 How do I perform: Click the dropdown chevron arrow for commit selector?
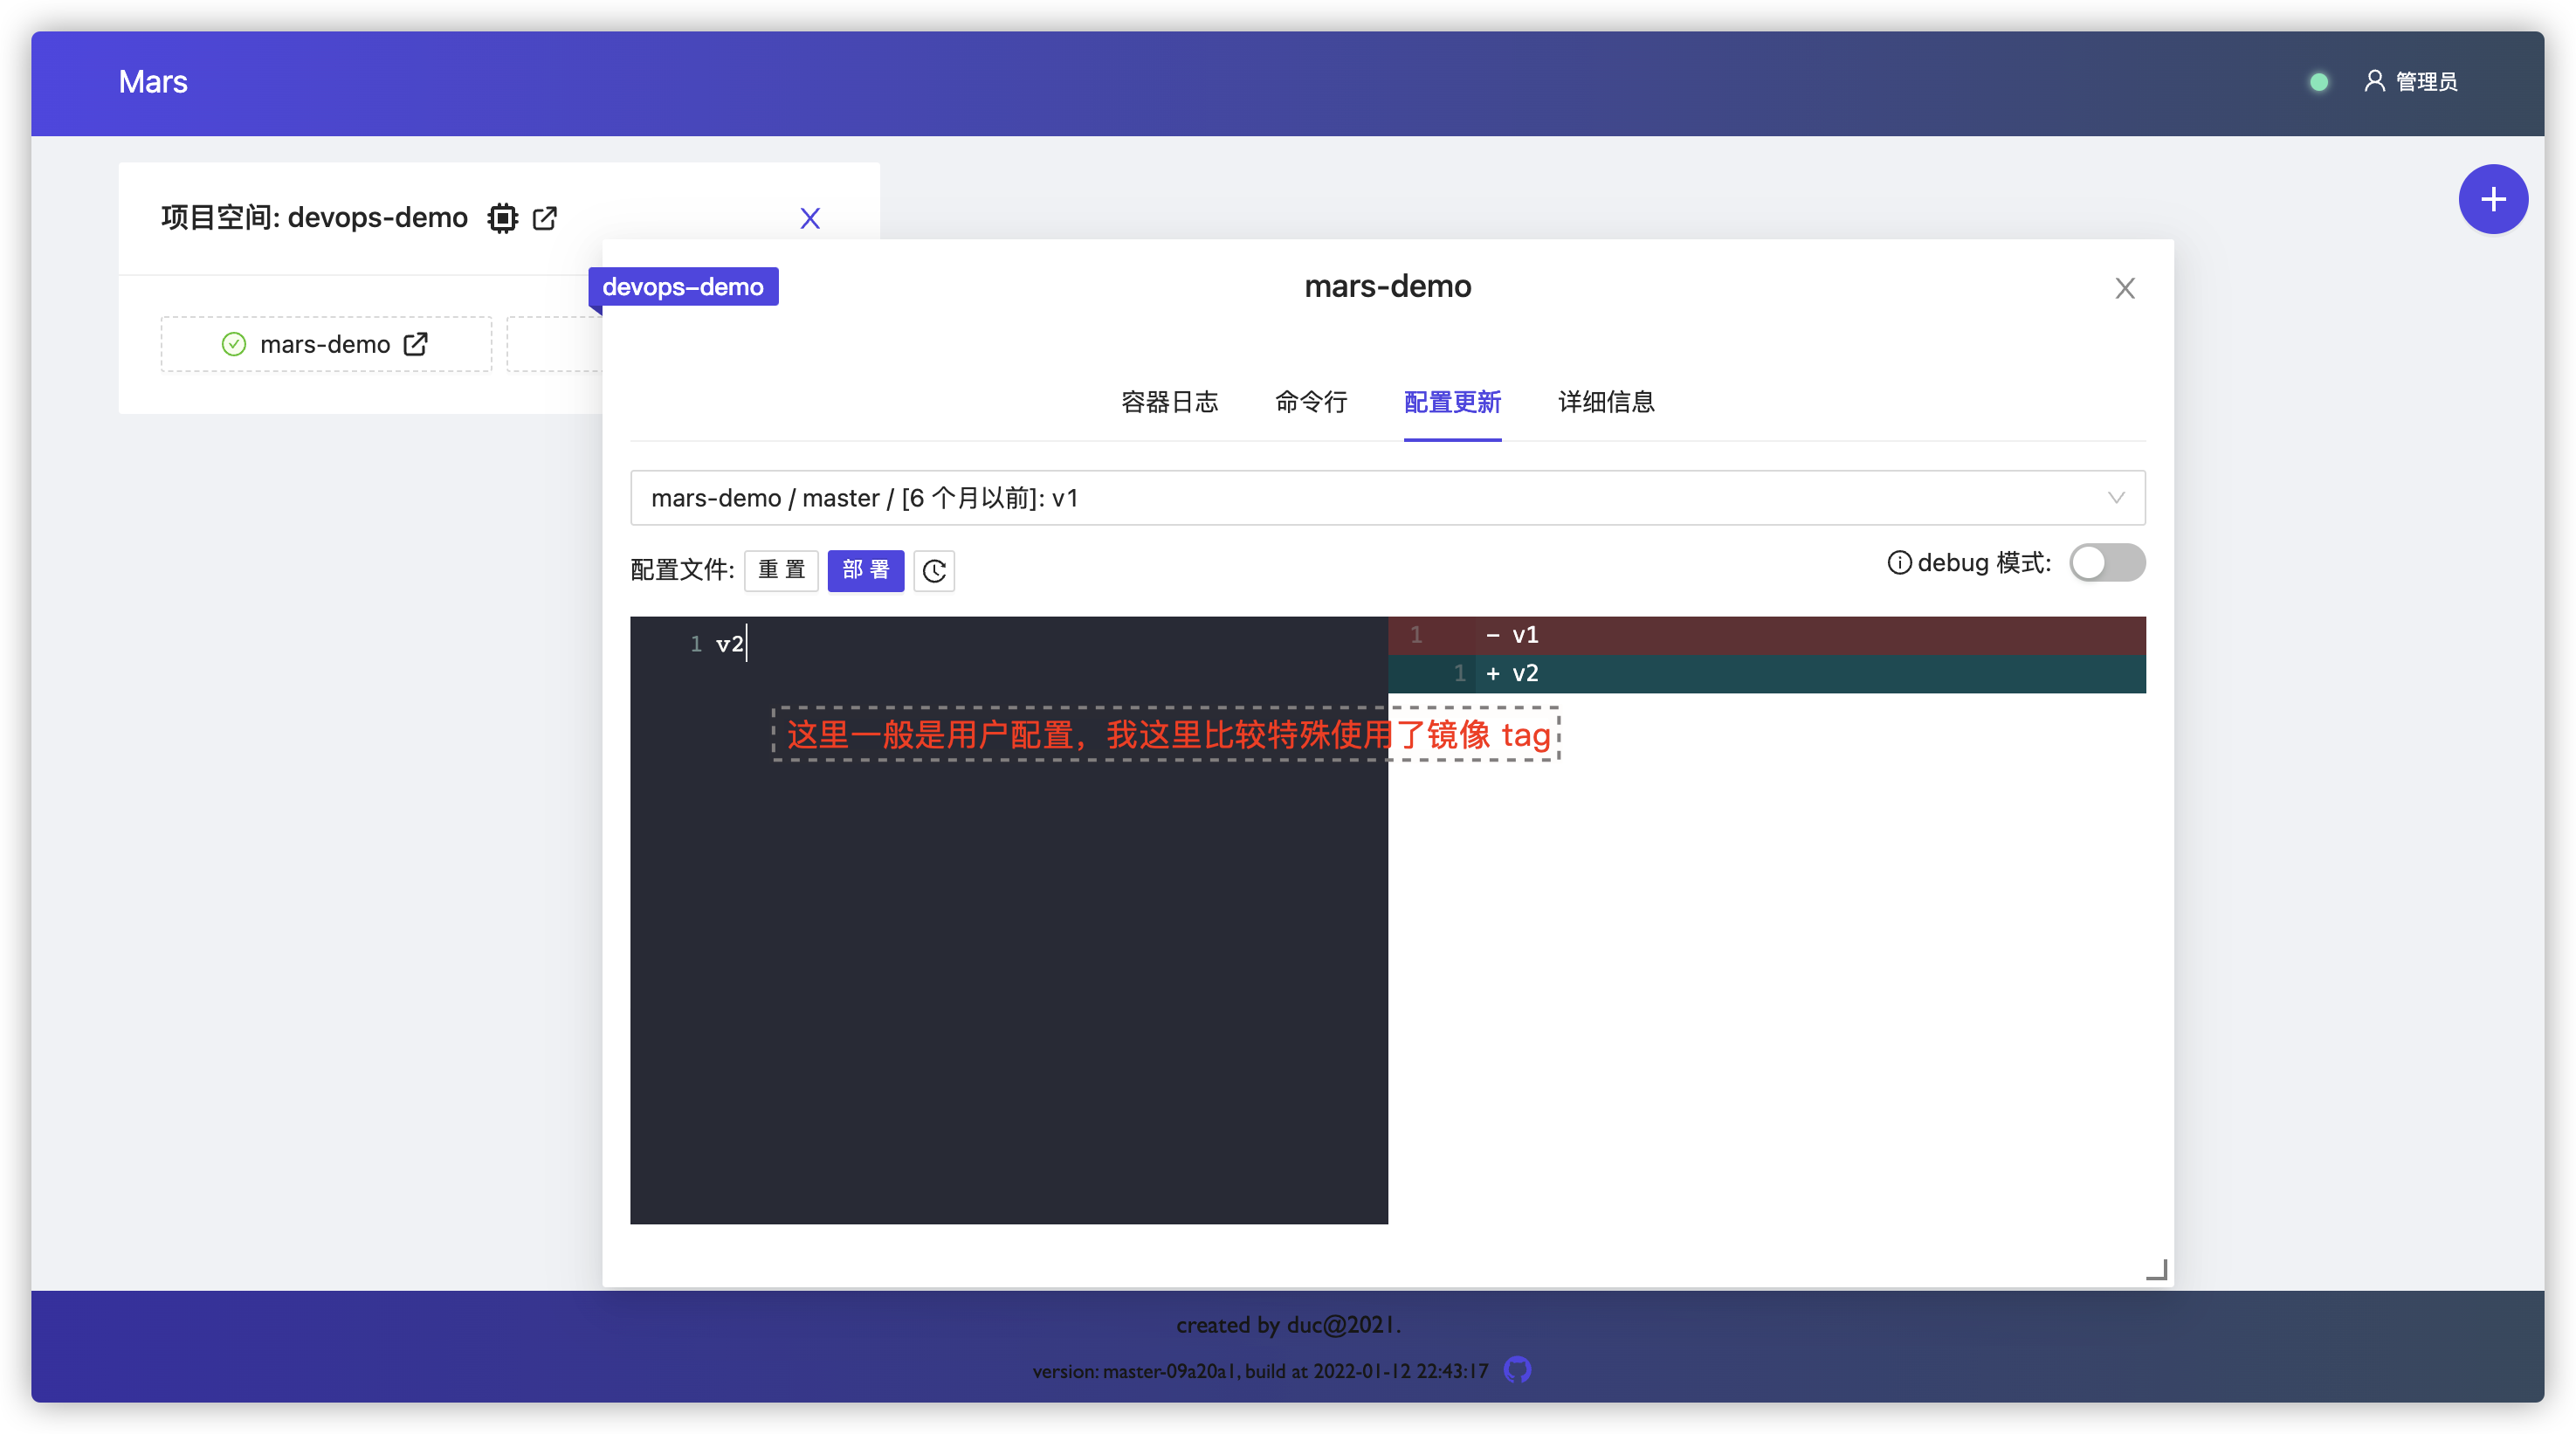[2116, 497]
